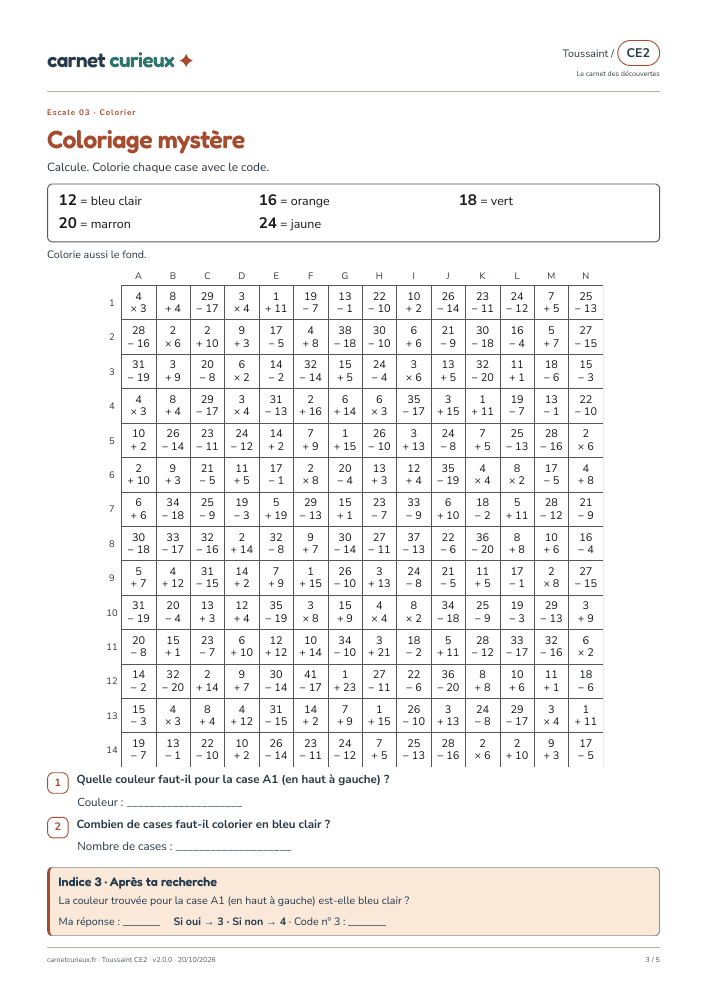
Task: Click the Code n° 3 blank field
Action: click(367, 922)
